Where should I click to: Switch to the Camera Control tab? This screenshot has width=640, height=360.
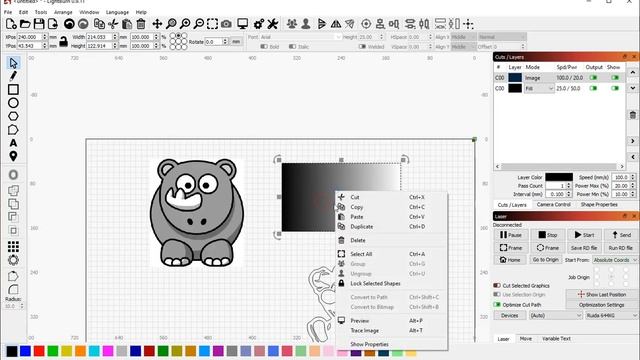(553, 204)
